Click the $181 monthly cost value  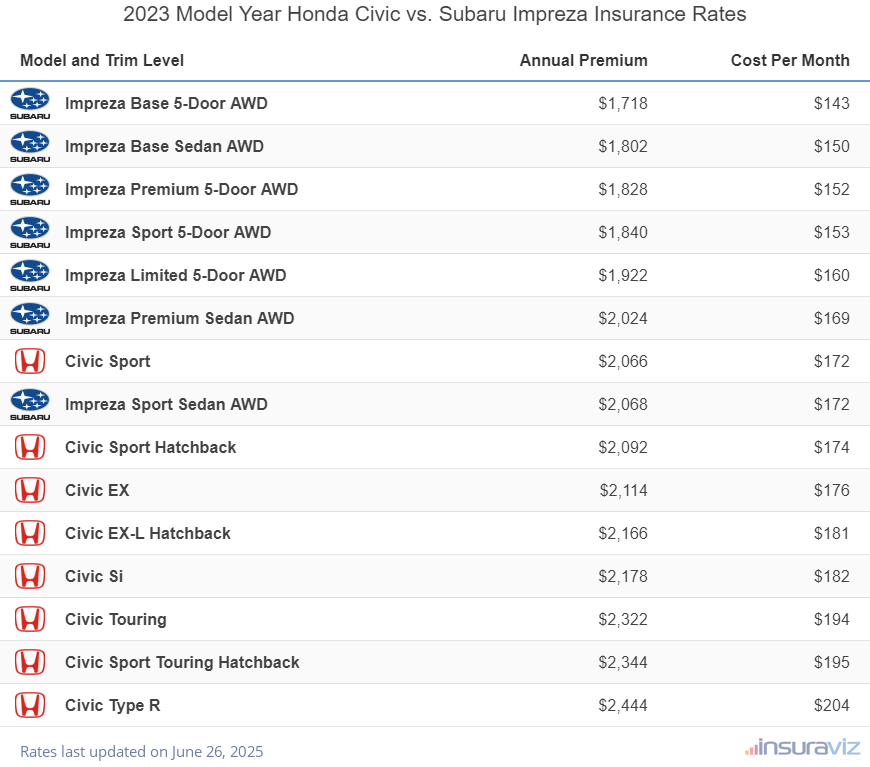(832, 533)
